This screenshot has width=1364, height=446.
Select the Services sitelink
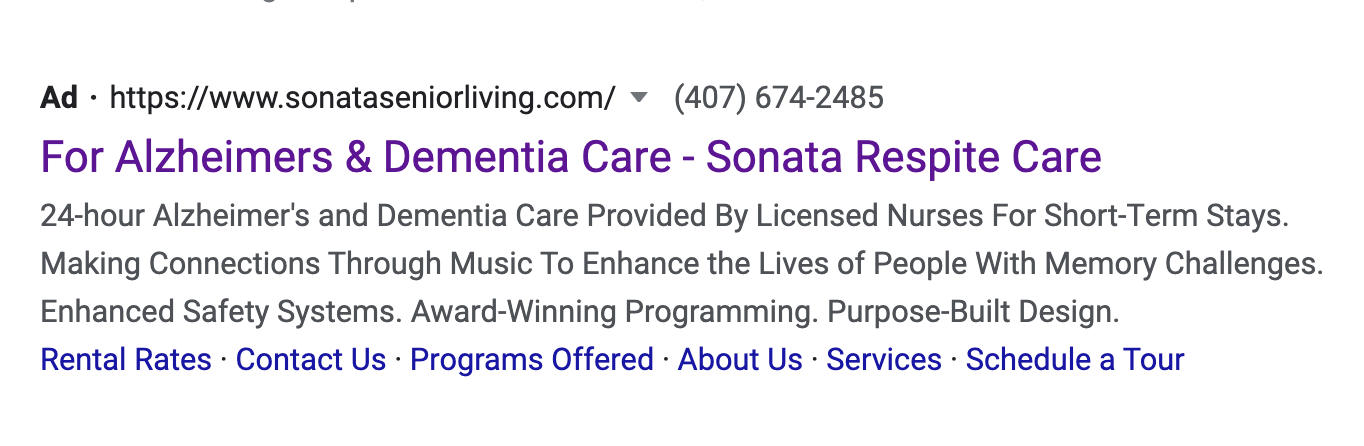(x=884, y=359)
